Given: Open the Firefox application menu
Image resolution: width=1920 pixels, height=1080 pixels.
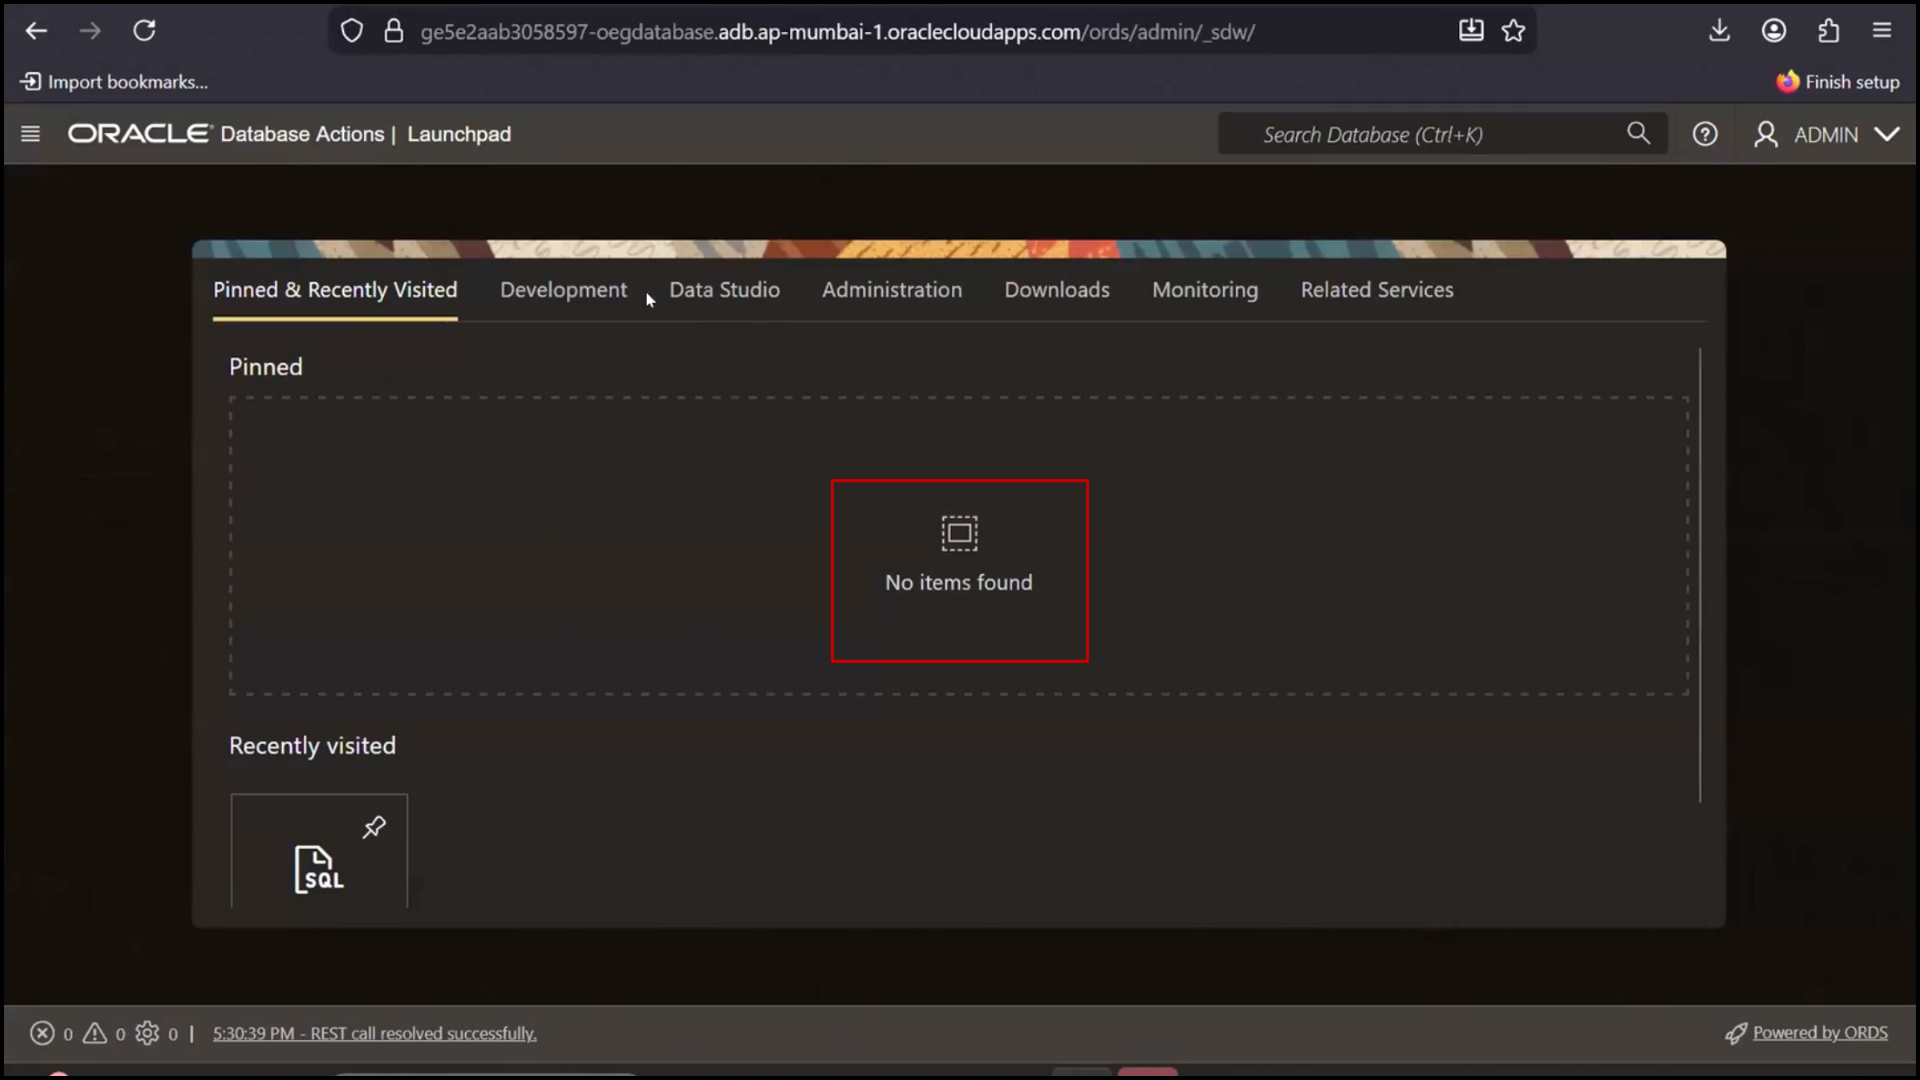Looking at the screenshot, I should click(x=1881, y=30).
